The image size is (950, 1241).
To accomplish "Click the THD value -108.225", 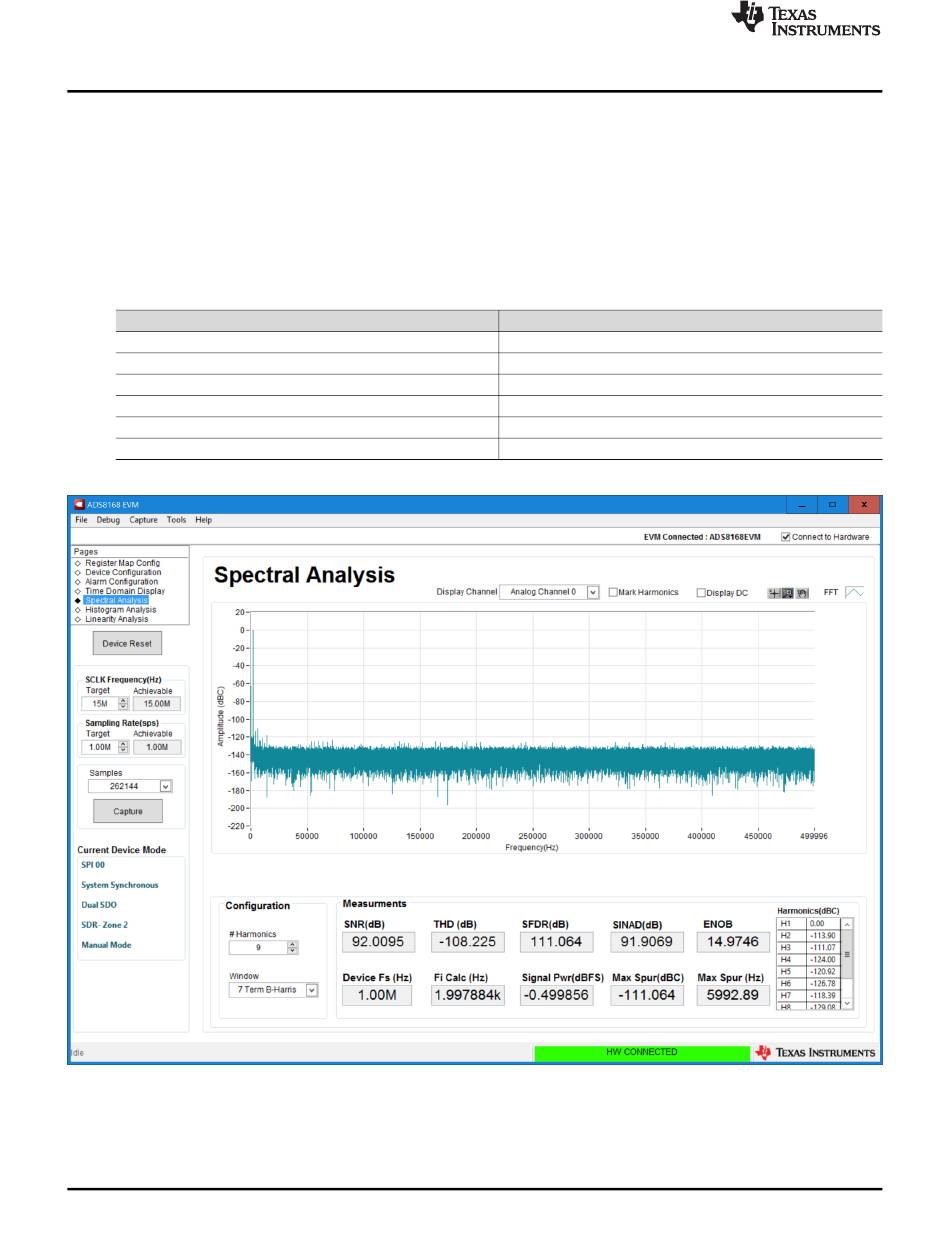I will click(467, 941).
